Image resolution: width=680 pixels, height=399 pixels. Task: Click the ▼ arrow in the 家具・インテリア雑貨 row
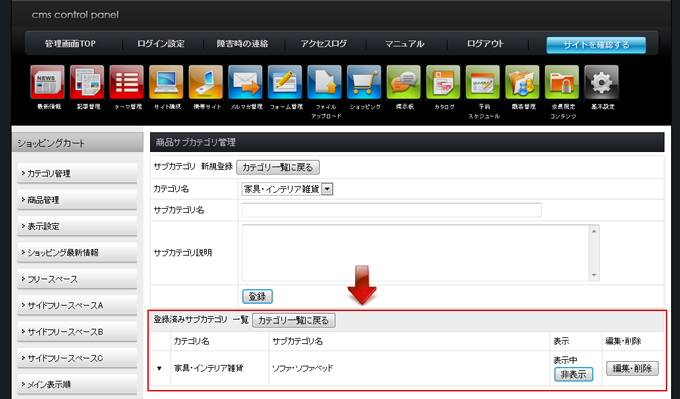pyautogui.click(x=159, y=368)
